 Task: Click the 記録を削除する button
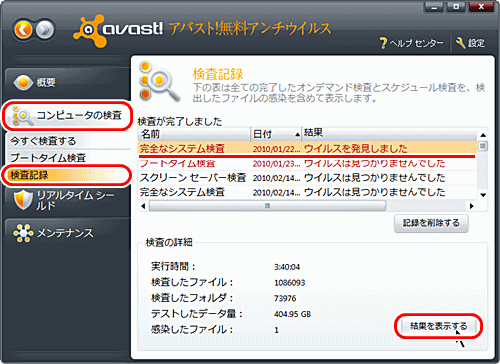pyautogui.click(x=431, y=223)
